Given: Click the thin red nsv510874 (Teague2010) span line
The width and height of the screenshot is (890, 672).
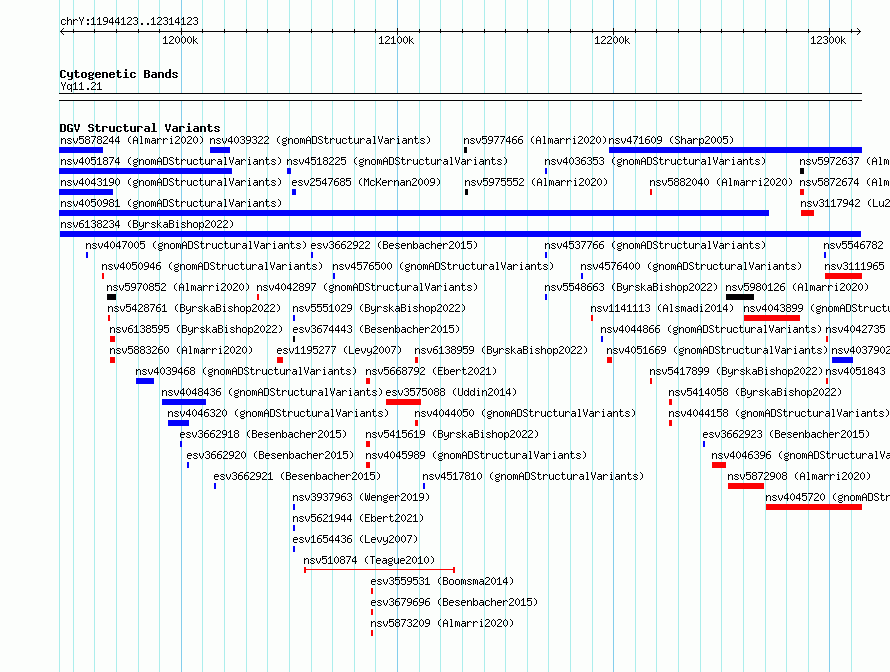Looking at the screenshot, I should pos(380,570).
